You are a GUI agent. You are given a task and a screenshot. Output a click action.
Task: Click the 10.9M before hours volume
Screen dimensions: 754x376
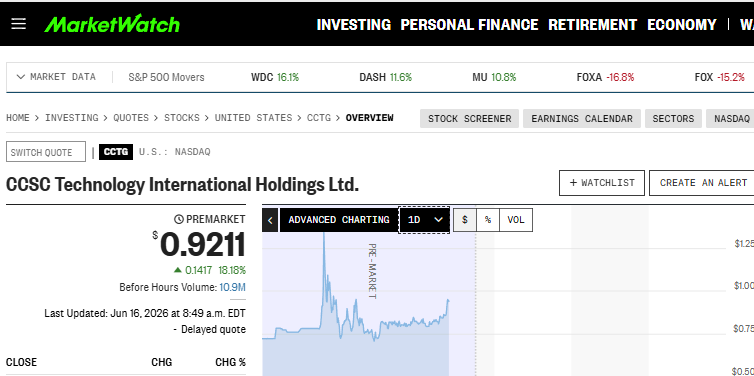(x=232, y=288)
